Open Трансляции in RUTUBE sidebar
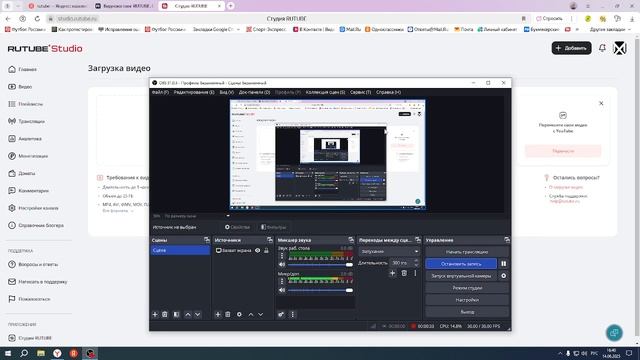 27,121
